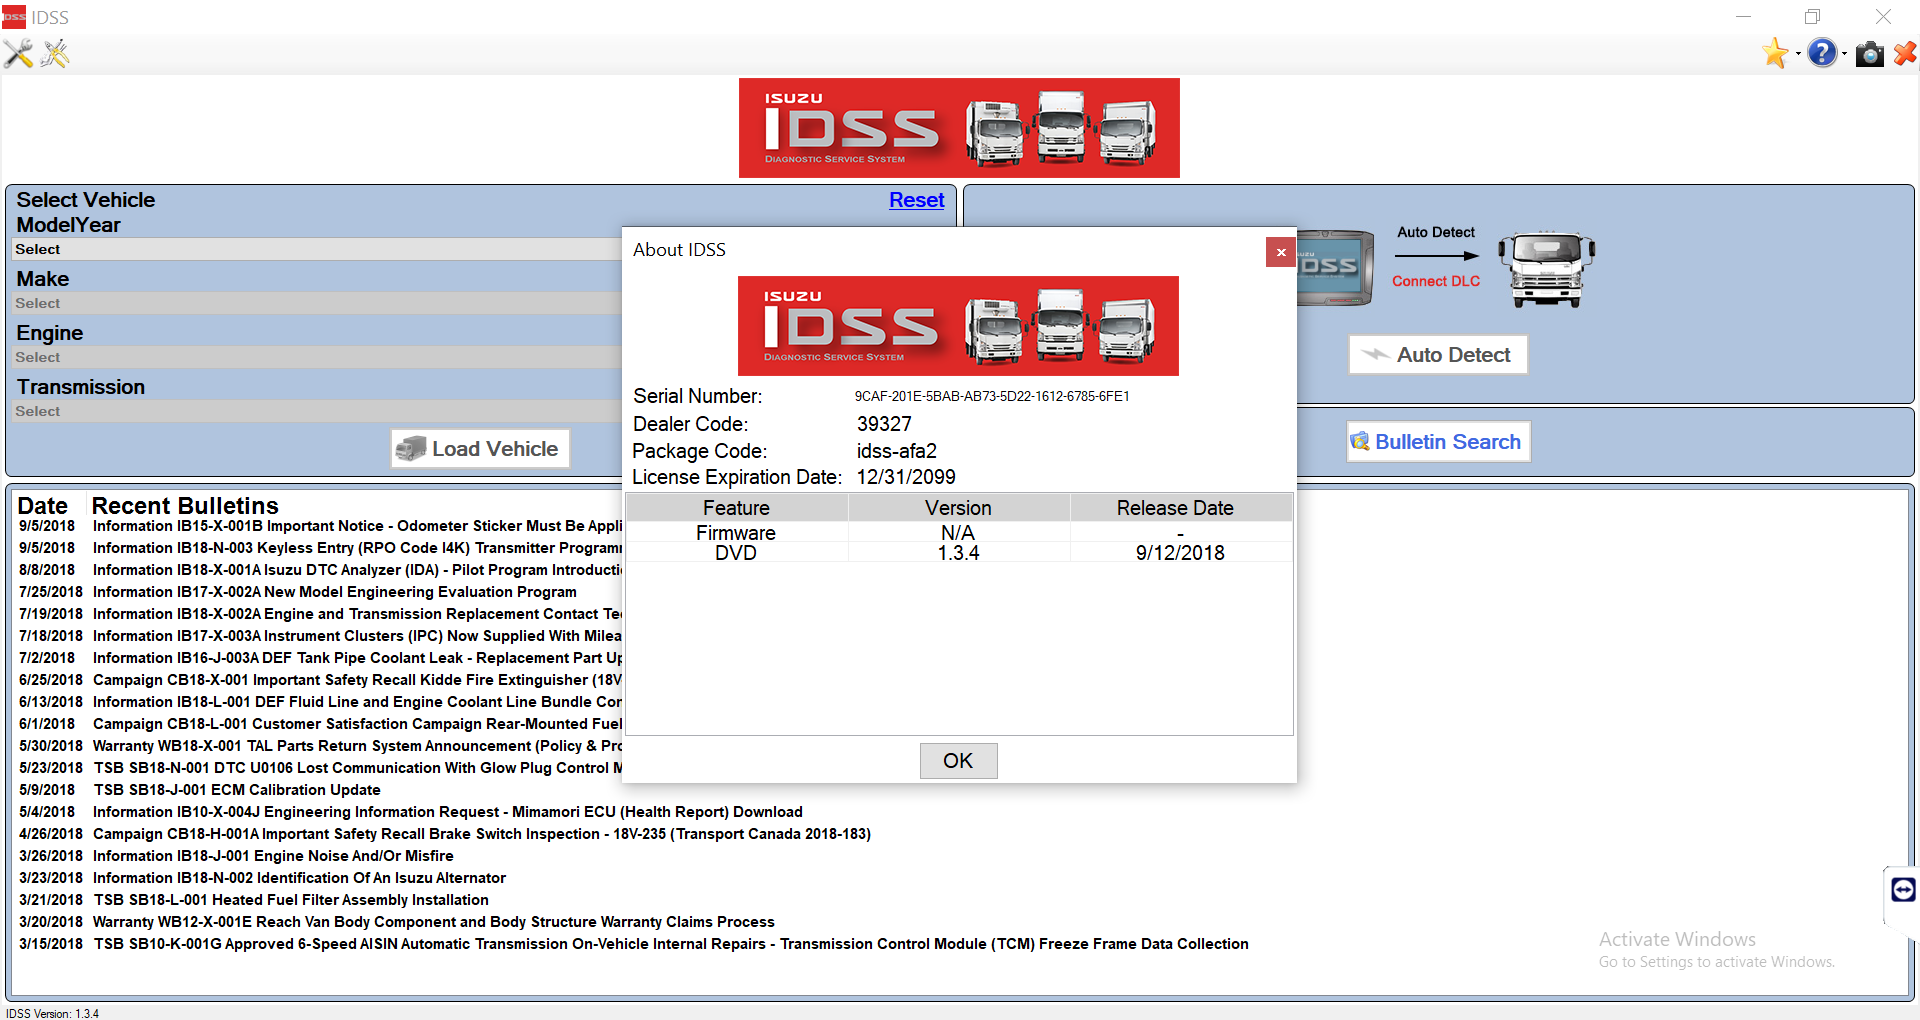The width and height of the screenshot is (1920, 1020).
Task: Click the DVD release date 9/12/2018
Action: pos(1180,553)
